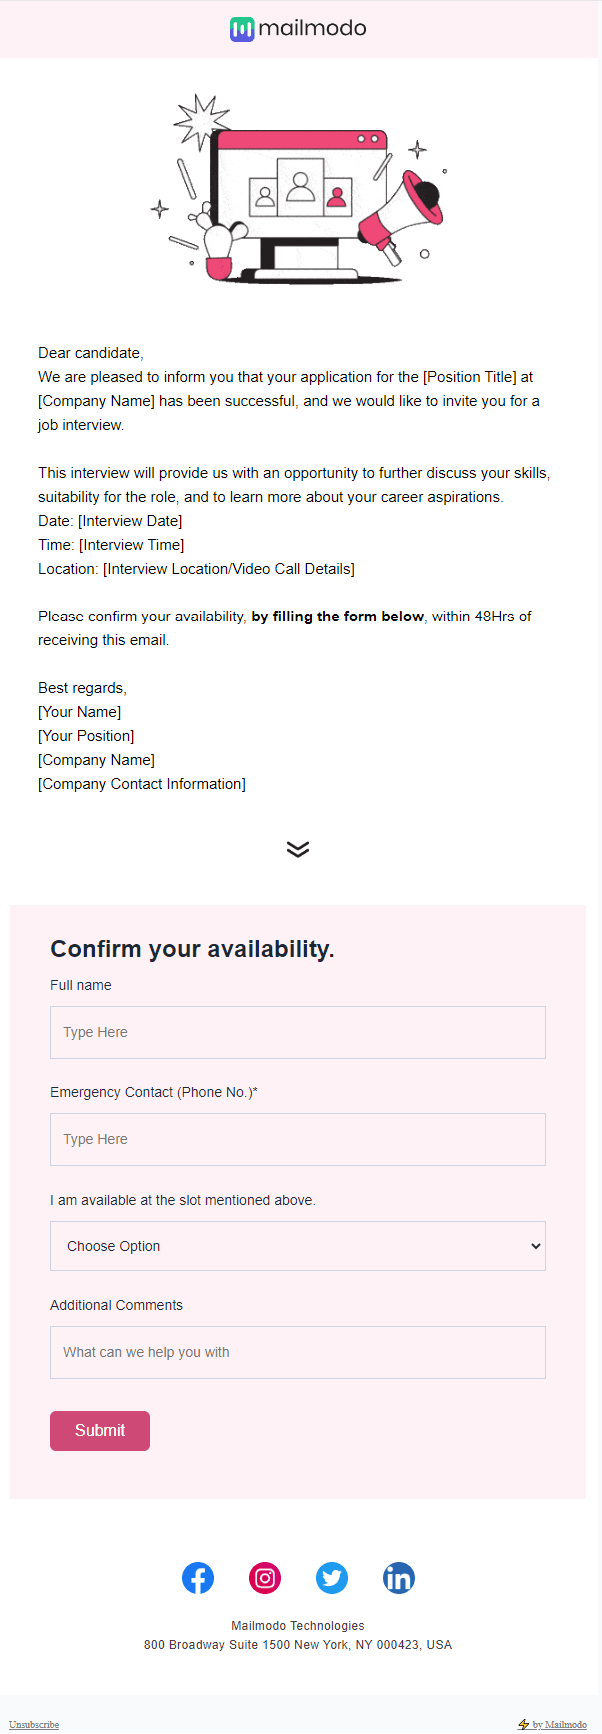Screen dimensions: 602x1734
Task: Focus the Additional Comments text field
Action: 298,1352
